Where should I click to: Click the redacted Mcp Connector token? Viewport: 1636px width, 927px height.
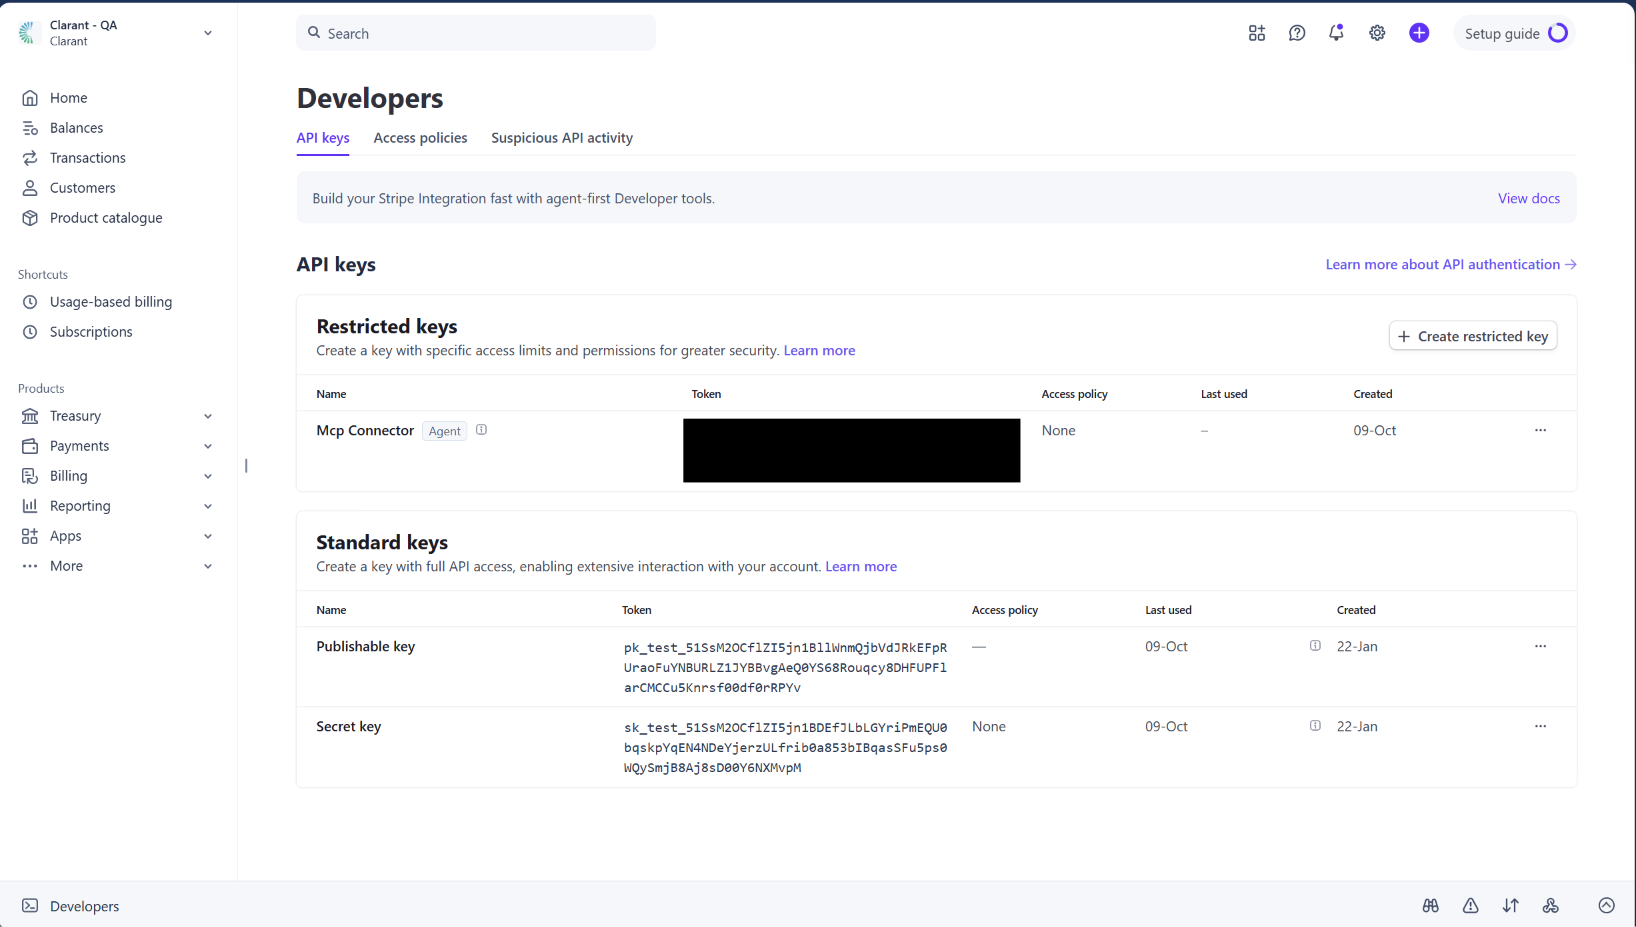pos(852,450)
